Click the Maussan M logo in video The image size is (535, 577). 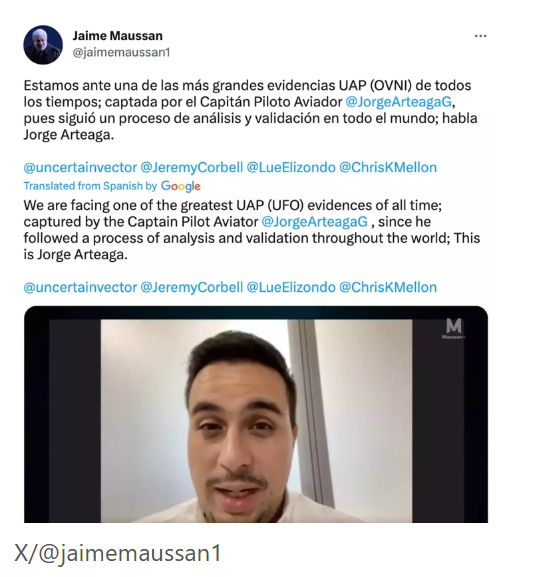point(454,328)
